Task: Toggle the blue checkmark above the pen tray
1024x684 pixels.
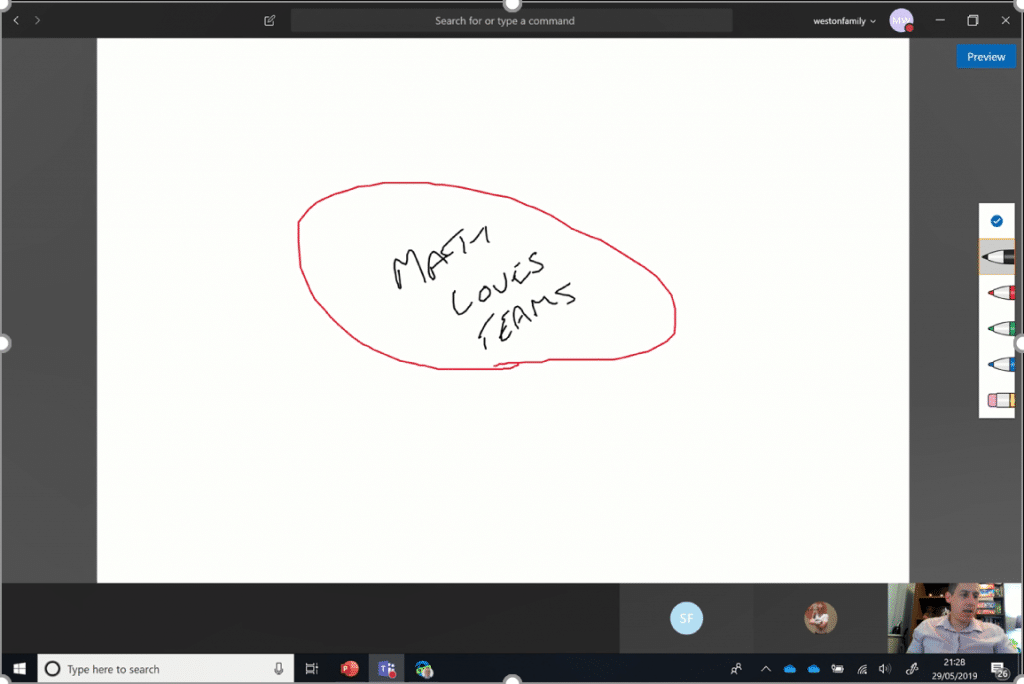Action: [997, 220]
